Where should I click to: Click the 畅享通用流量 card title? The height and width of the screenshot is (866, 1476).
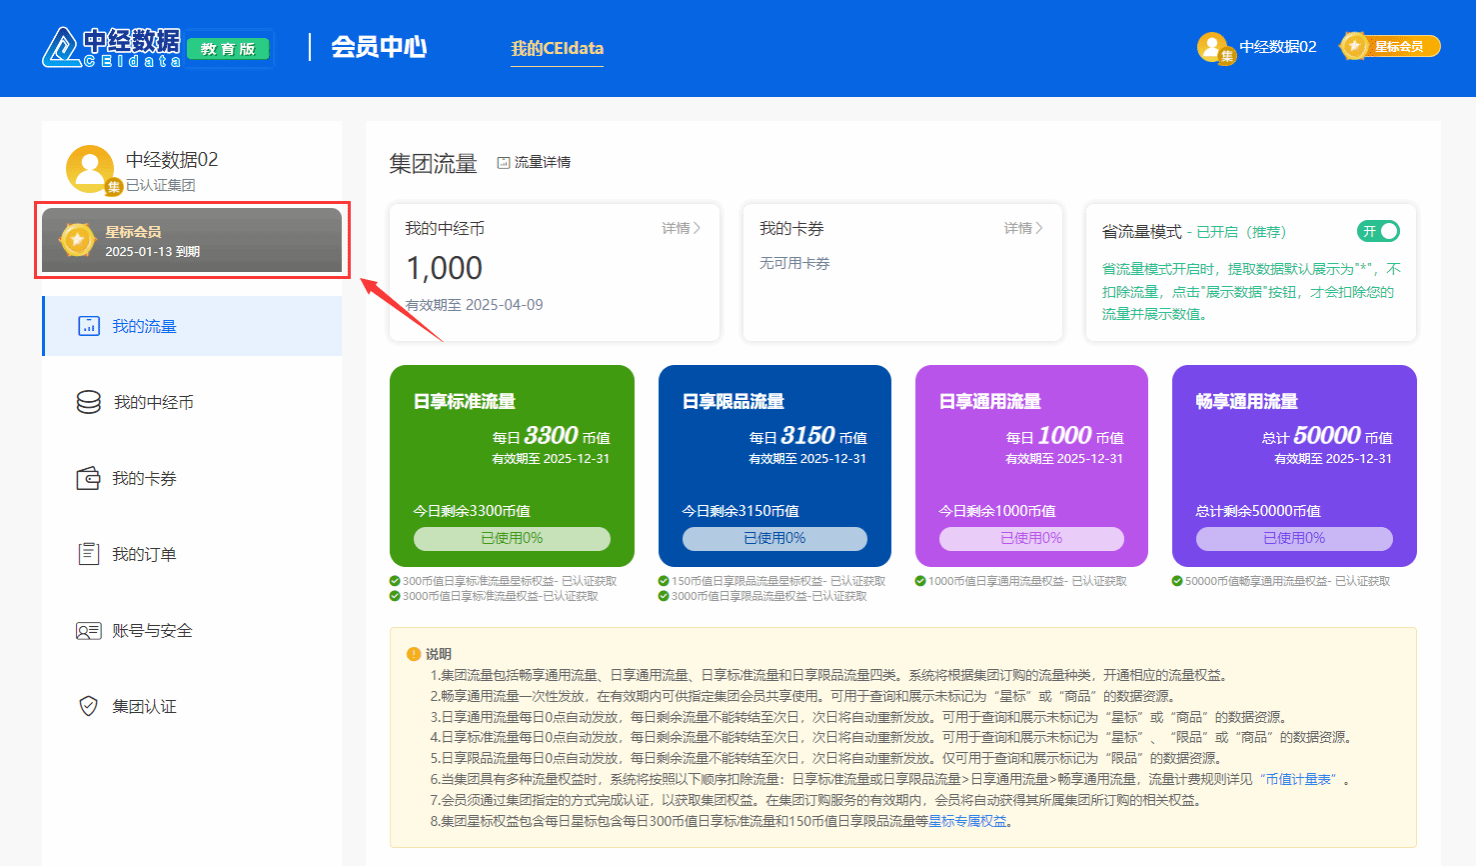[1247, 401]
